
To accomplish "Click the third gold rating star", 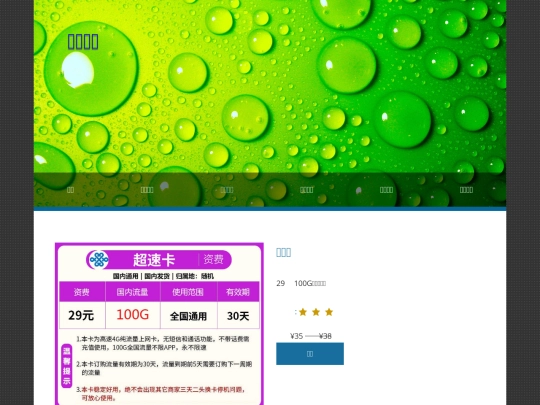I will point(329,312).
